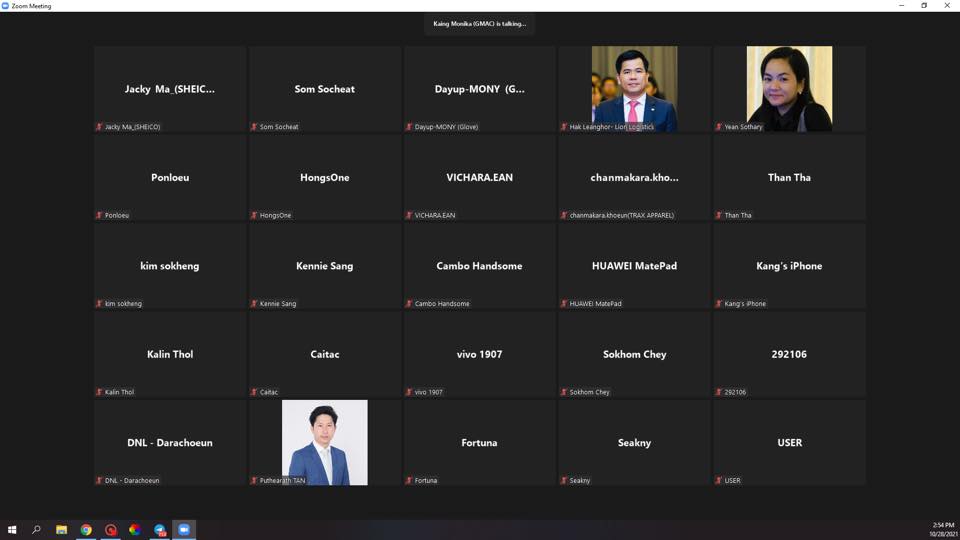Select Hak Leanghor's video tile
960x540 pixels.
coord(634,88)
